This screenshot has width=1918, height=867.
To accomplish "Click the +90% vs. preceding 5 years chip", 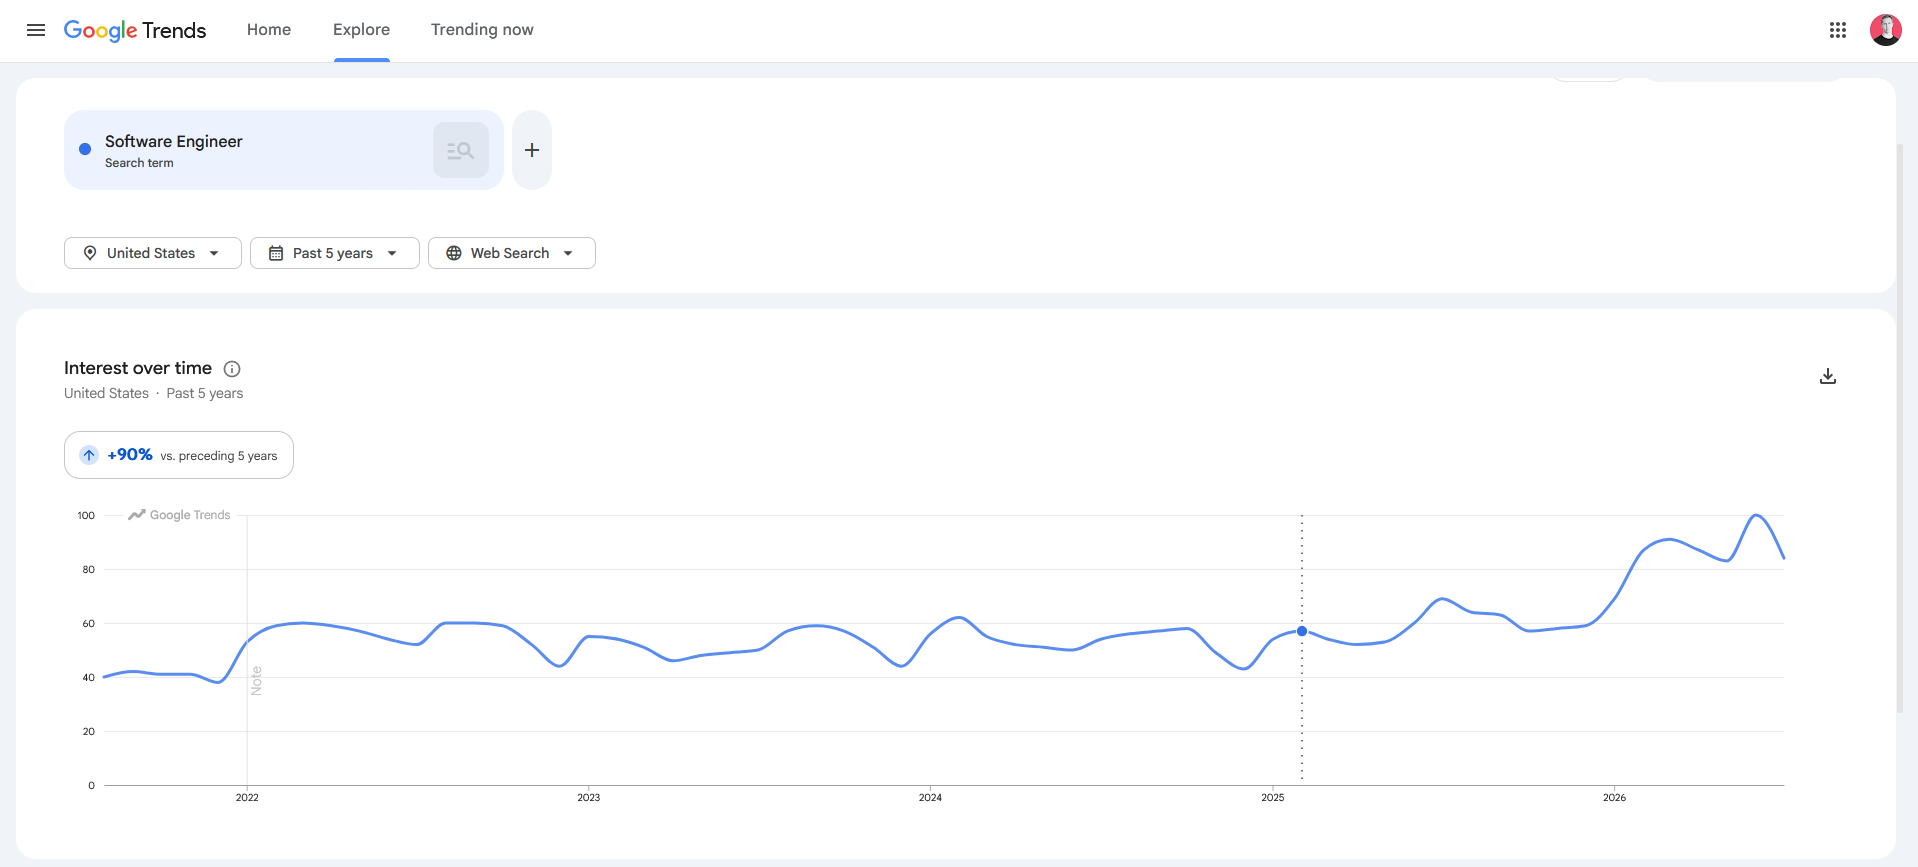I will (179, 455).
